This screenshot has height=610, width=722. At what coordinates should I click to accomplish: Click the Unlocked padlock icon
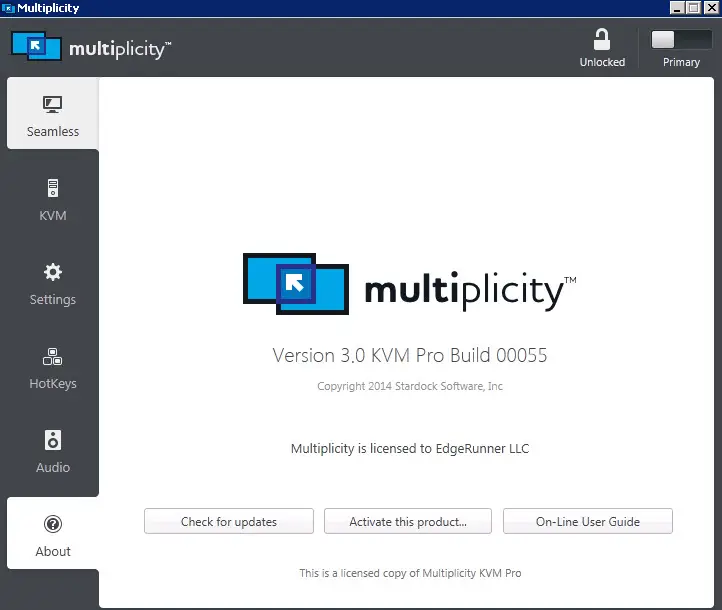click(x=602, y=40)
